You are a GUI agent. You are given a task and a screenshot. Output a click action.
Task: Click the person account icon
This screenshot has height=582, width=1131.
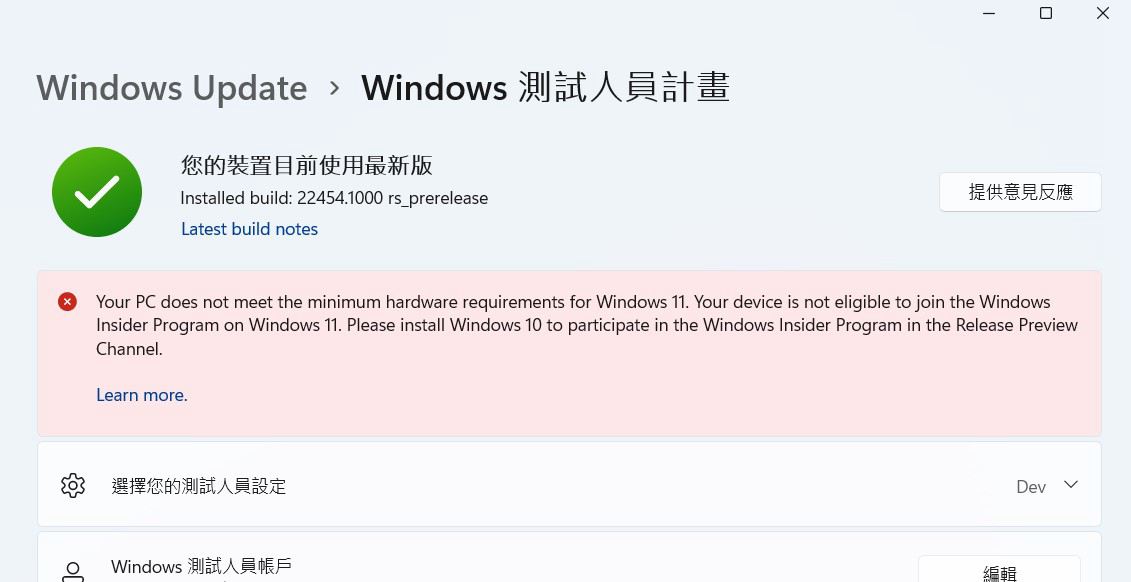click(x=73, y=573)
